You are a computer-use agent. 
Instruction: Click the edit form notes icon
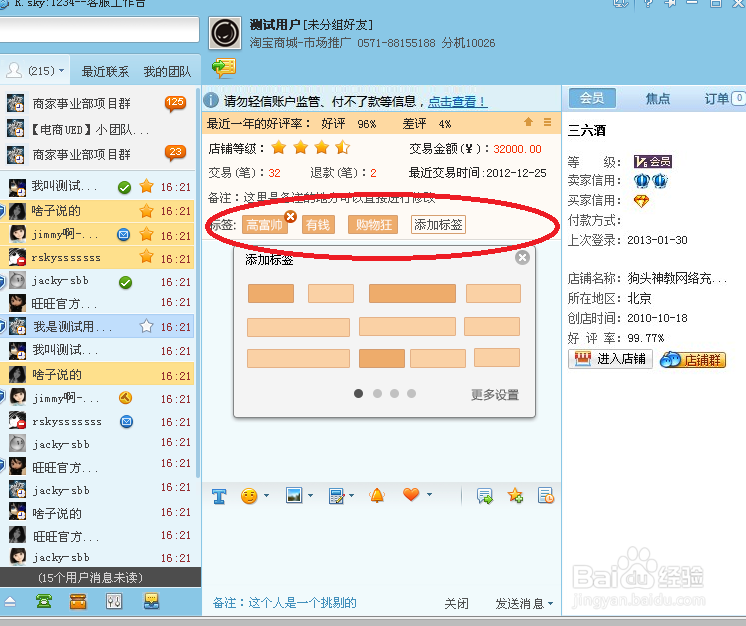click(x=336, y=496)
